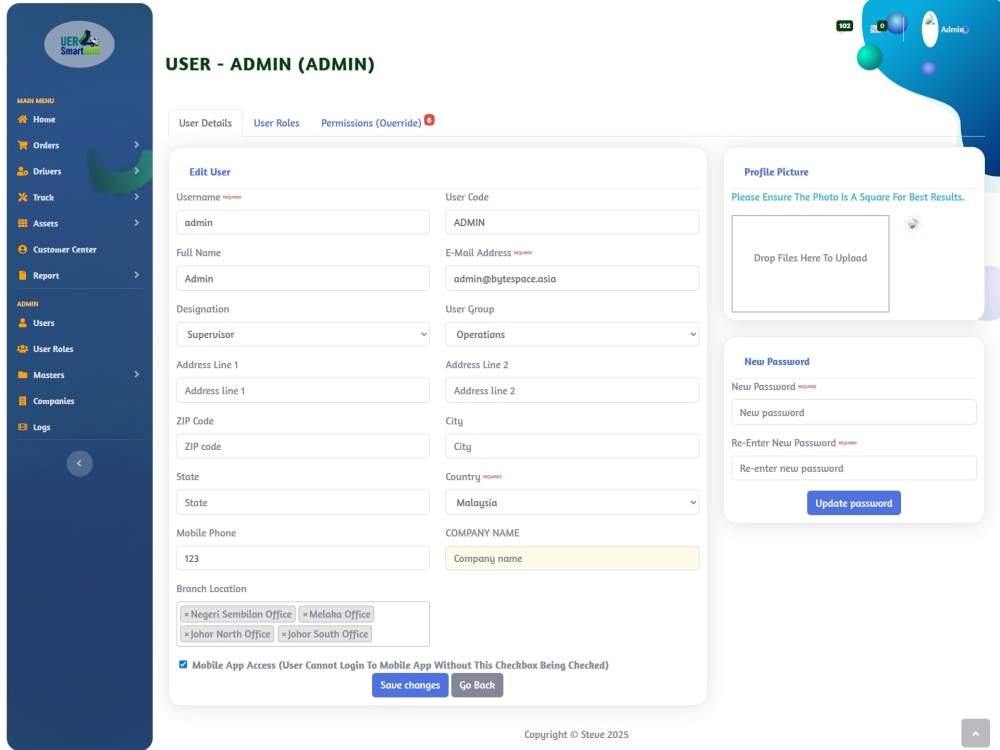Remove Melaka Office branch tag
This screenshot has height=750, width=1000.
click(x=305, y=615)
